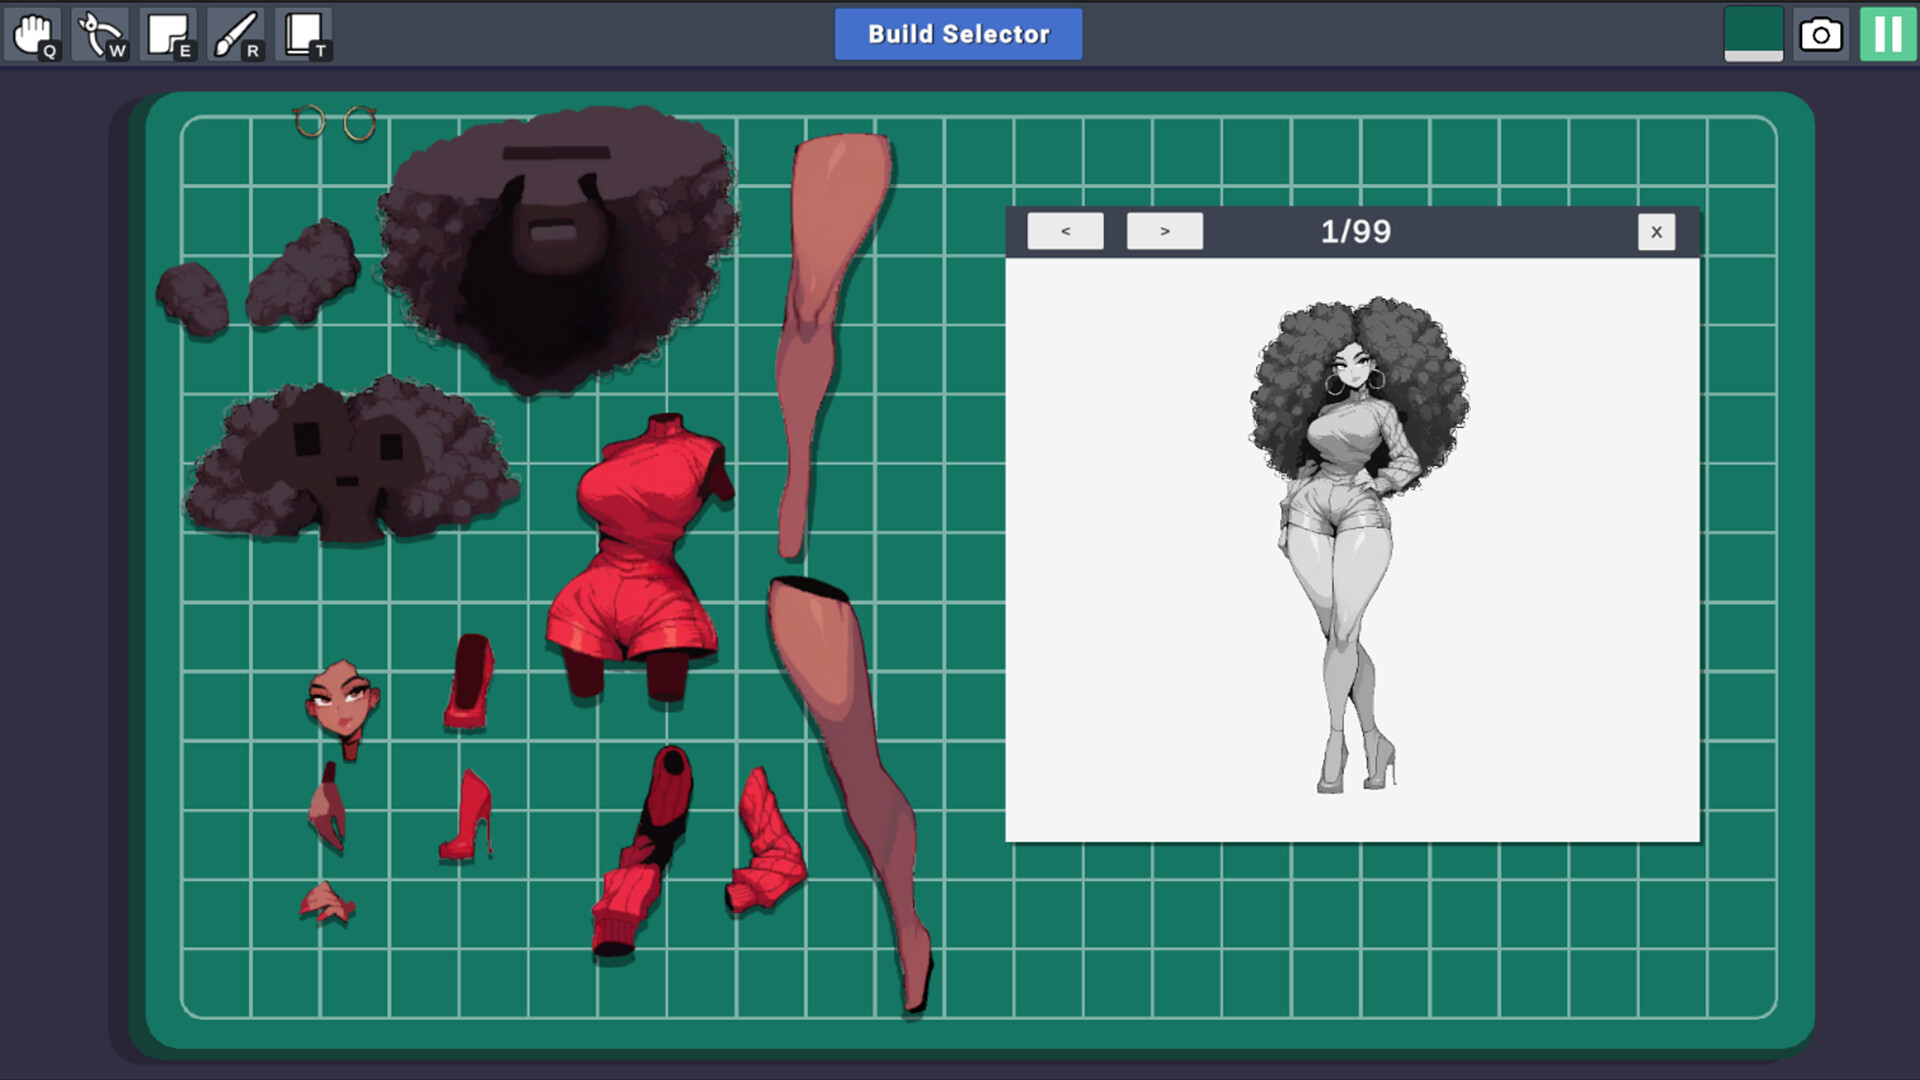Image resolution: width=1920 pixels, height=1080 pixels.
Task: Open the Build Selector
Action: (957, 33)
